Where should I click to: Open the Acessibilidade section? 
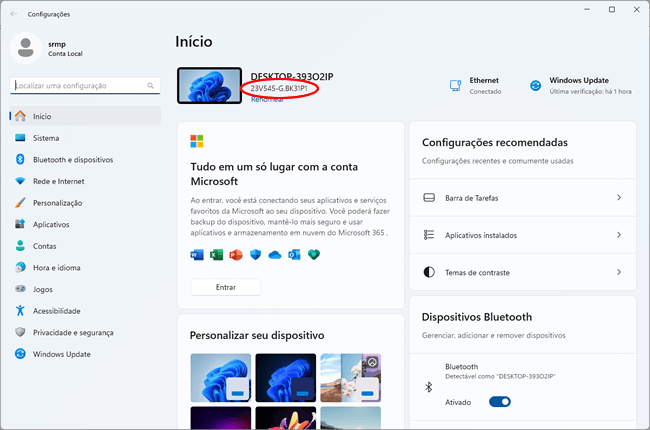(x=85, y=310)
